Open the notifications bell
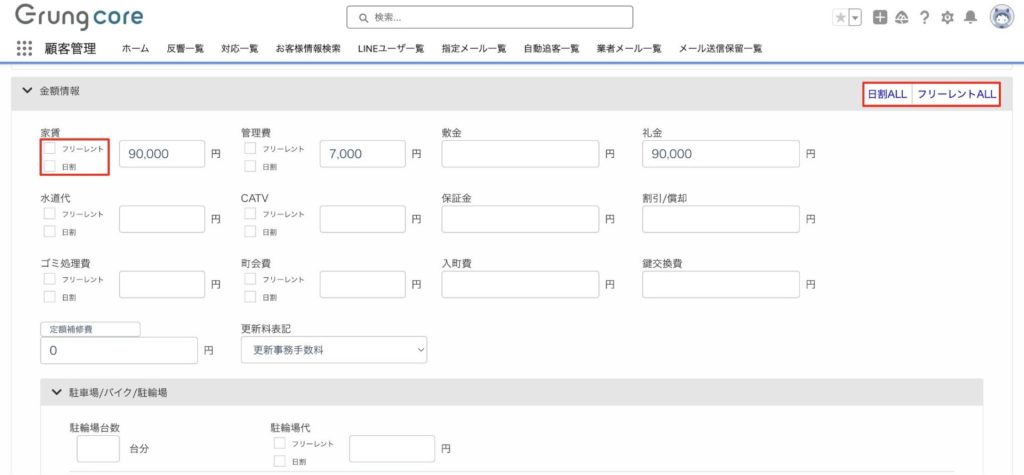 click(x=970, y=17)
